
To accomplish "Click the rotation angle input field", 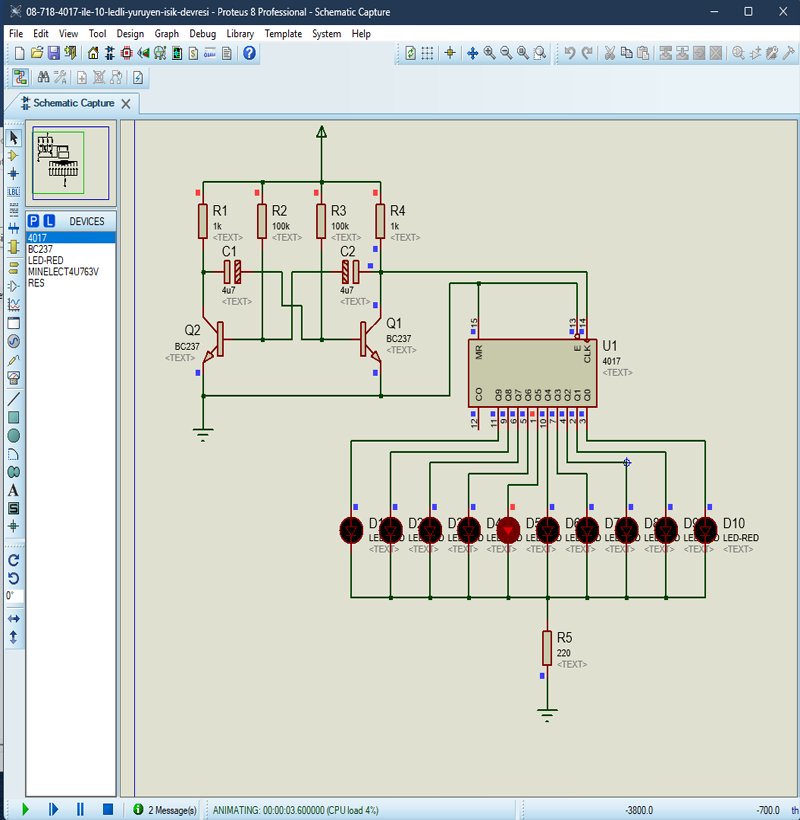I will pyautogui.click(x=14, y=596).
